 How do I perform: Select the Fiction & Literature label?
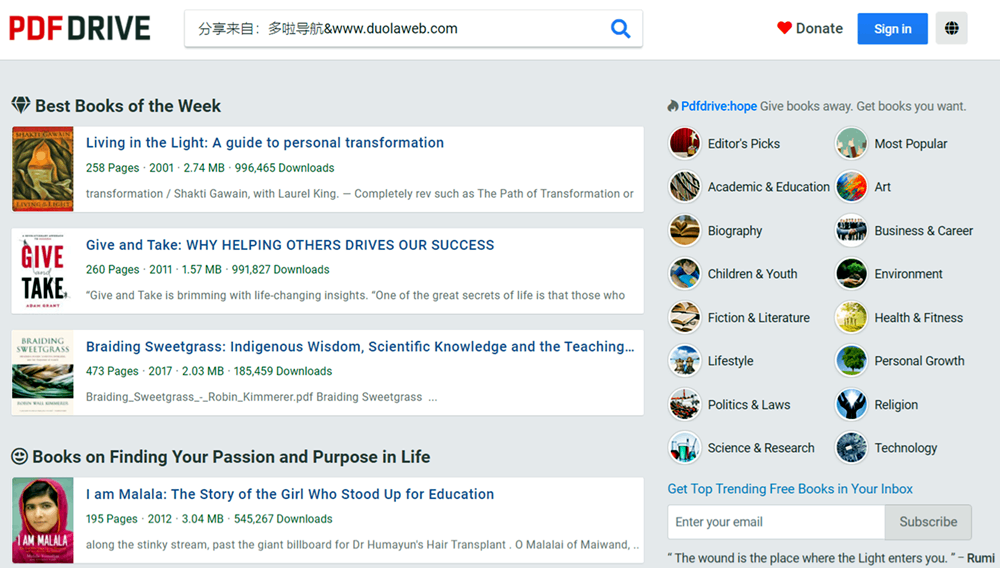759,317
